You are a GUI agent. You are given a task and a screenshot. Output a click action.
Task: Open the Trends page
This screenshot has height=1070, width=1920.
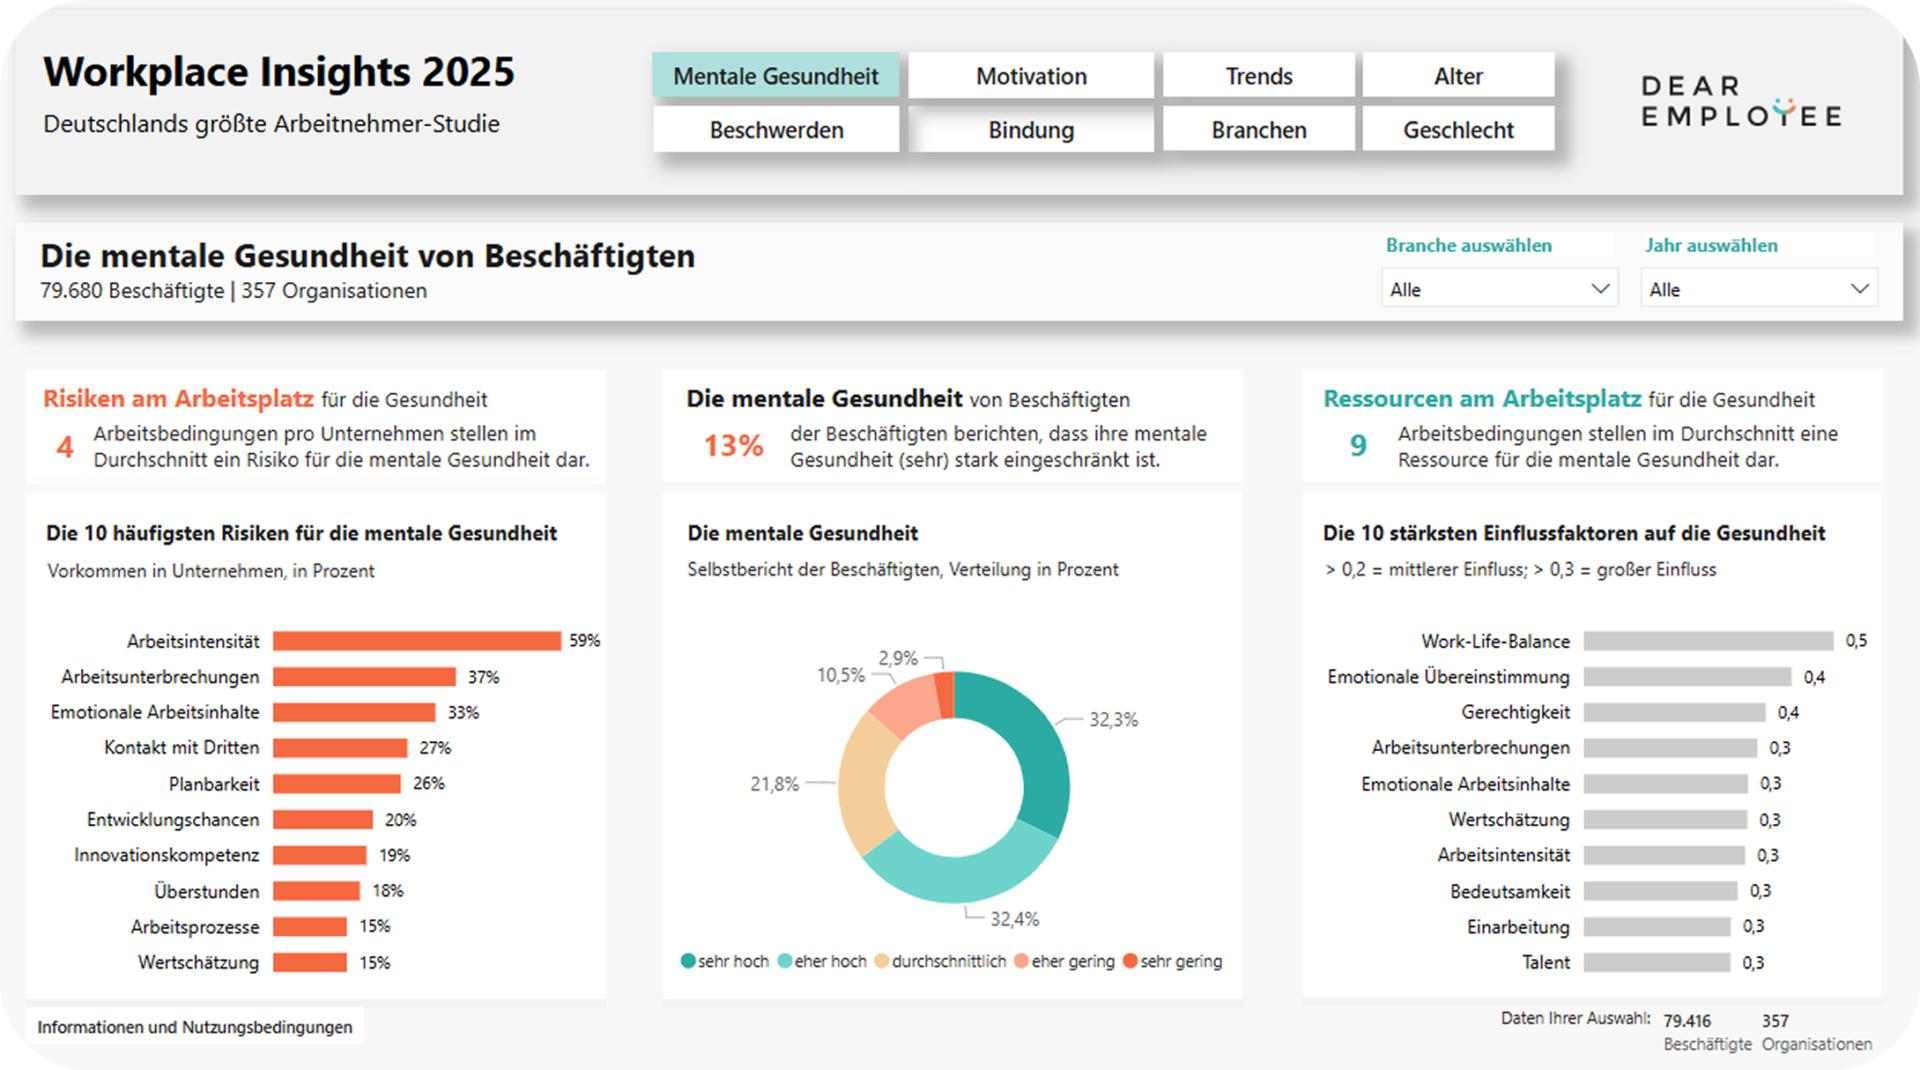[1258, 75]
